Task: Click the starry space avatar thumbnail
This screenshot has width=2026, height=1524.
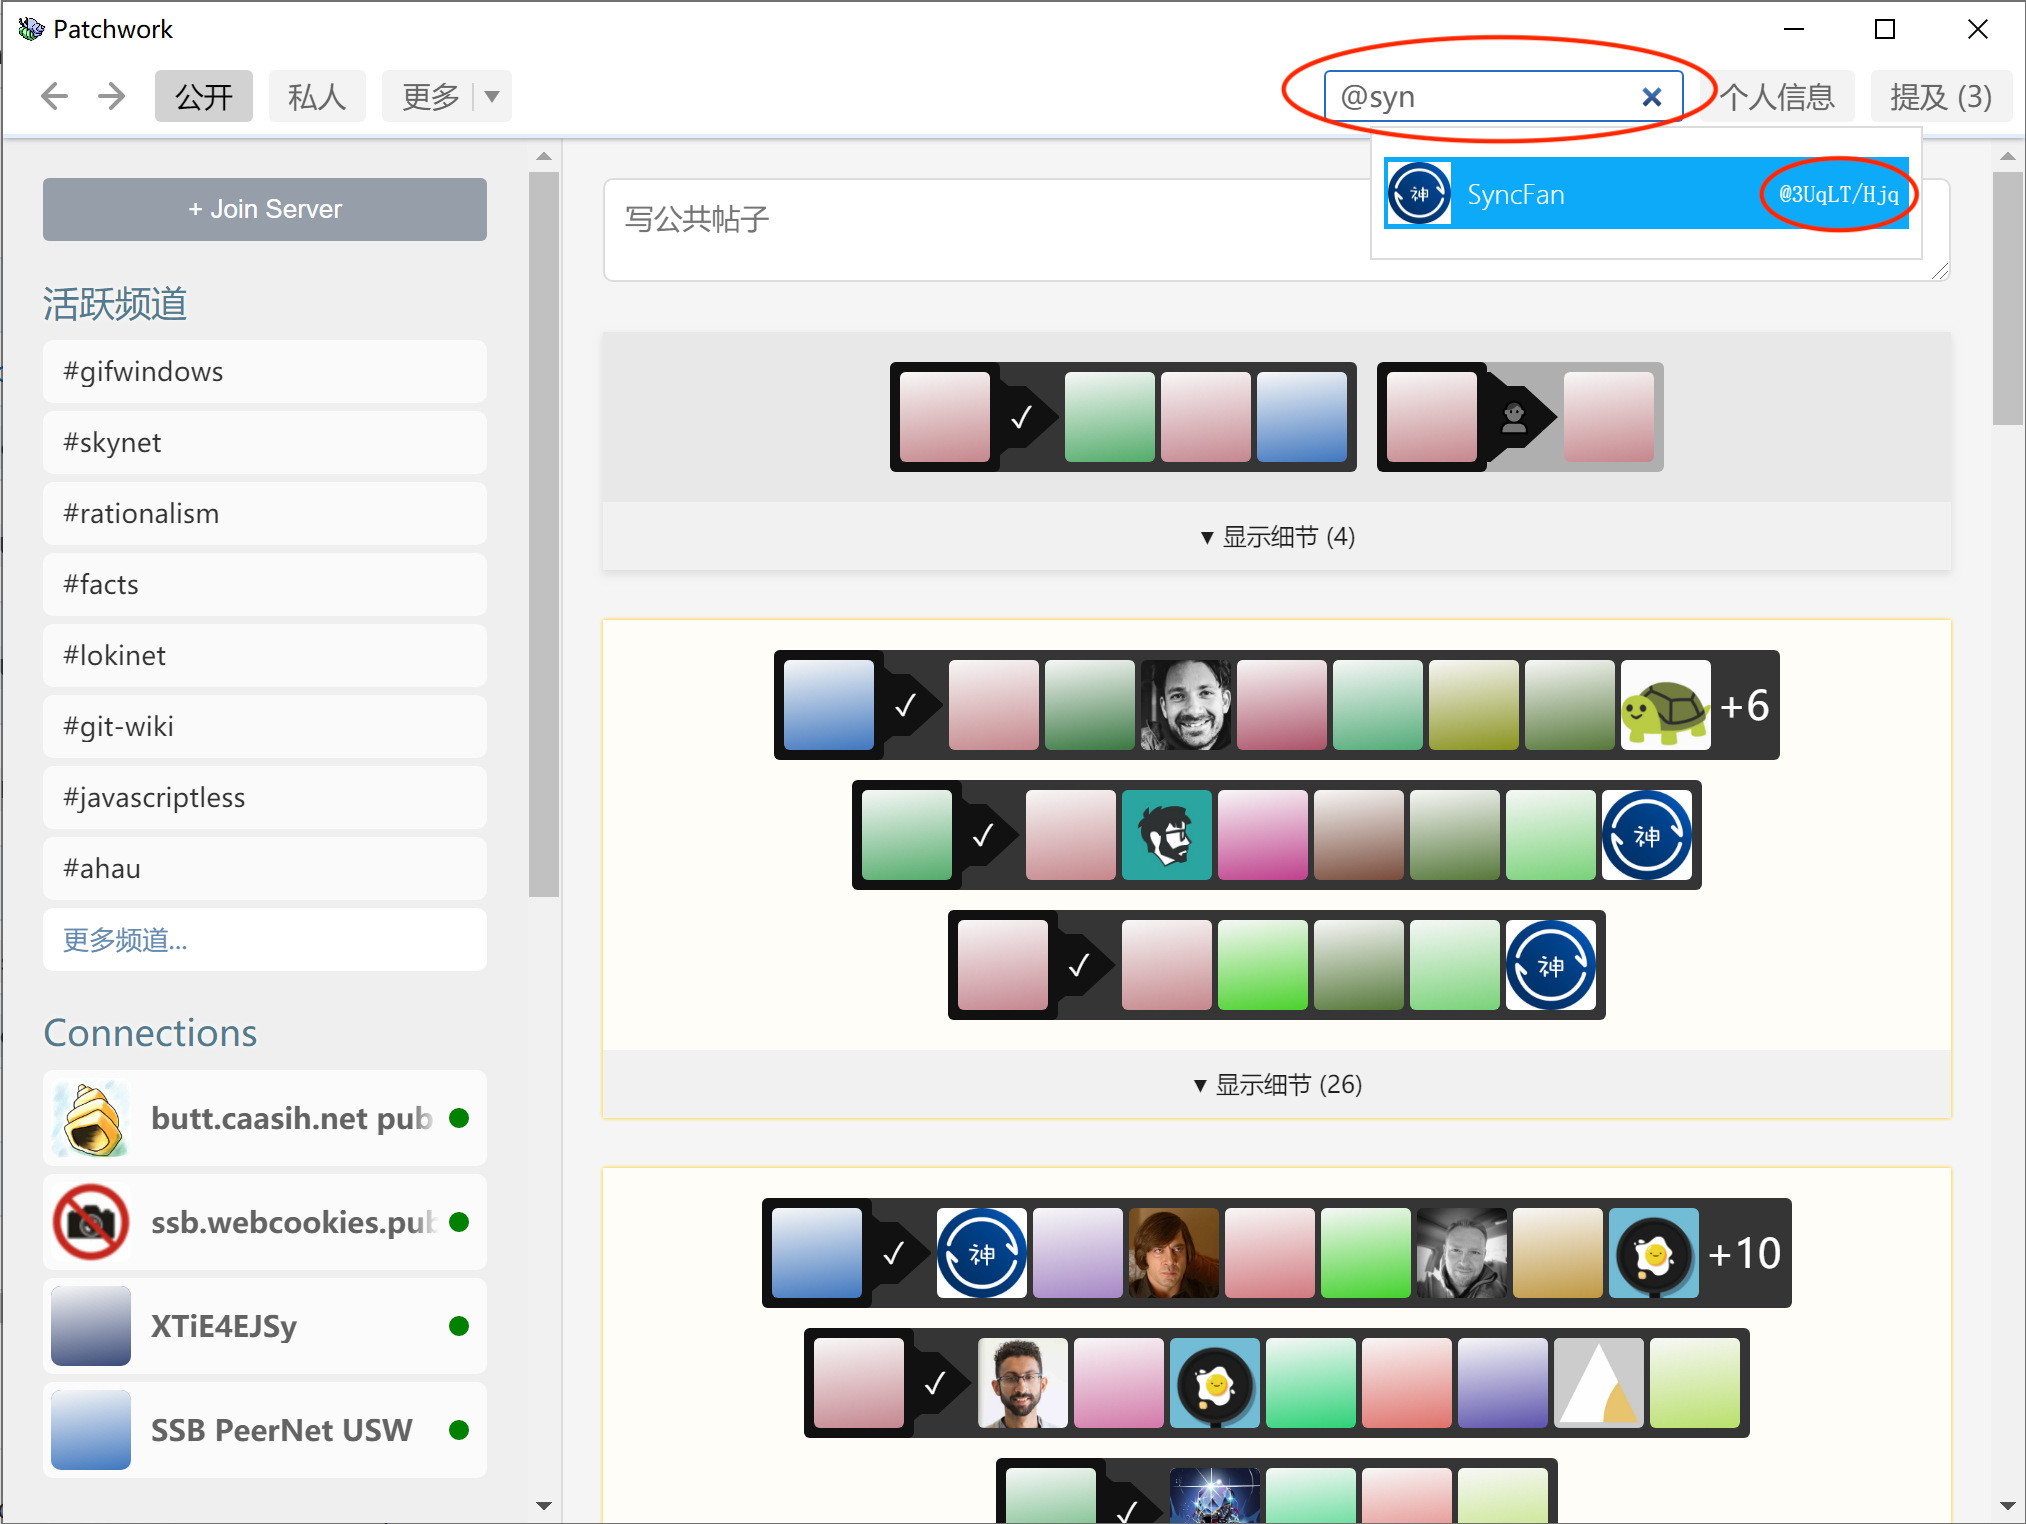Action: (1215, 1496)
